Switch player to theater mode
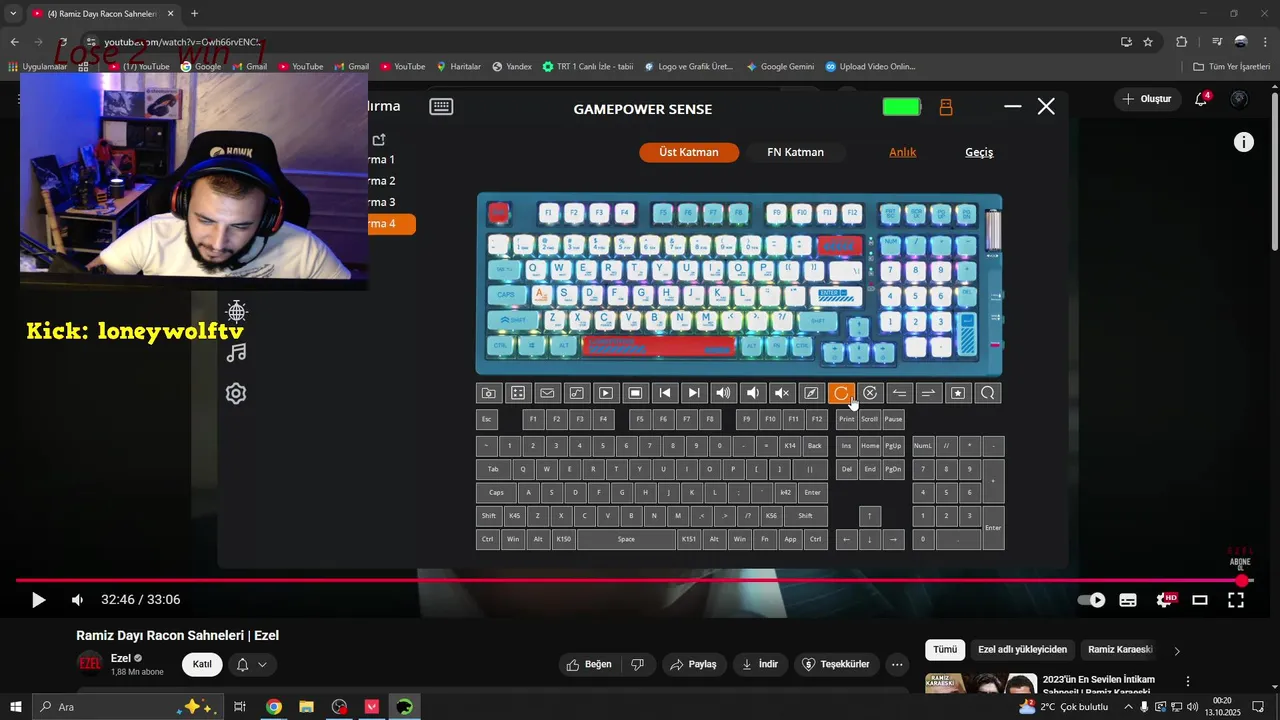The image size is (1280, 720). (1200, 600)
